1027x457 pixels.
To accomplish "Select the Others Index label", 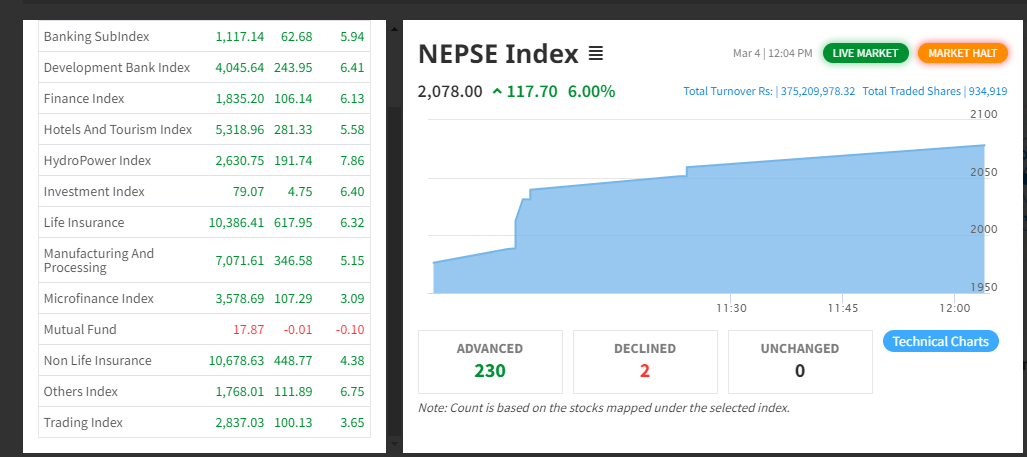I will (x=81, y=392).
